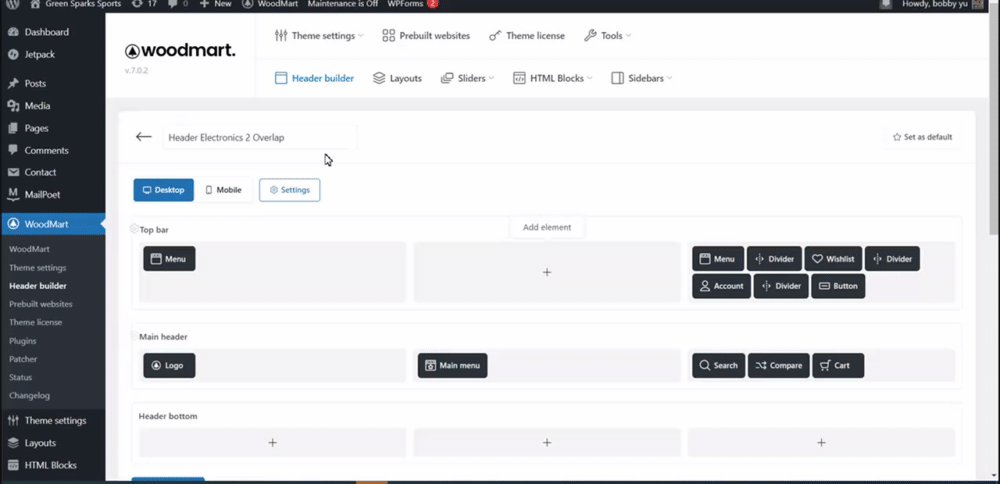This screenshot has width=1000, height=484.
Task: Expand the Sidebars dropdown
Action: (642, 78)
